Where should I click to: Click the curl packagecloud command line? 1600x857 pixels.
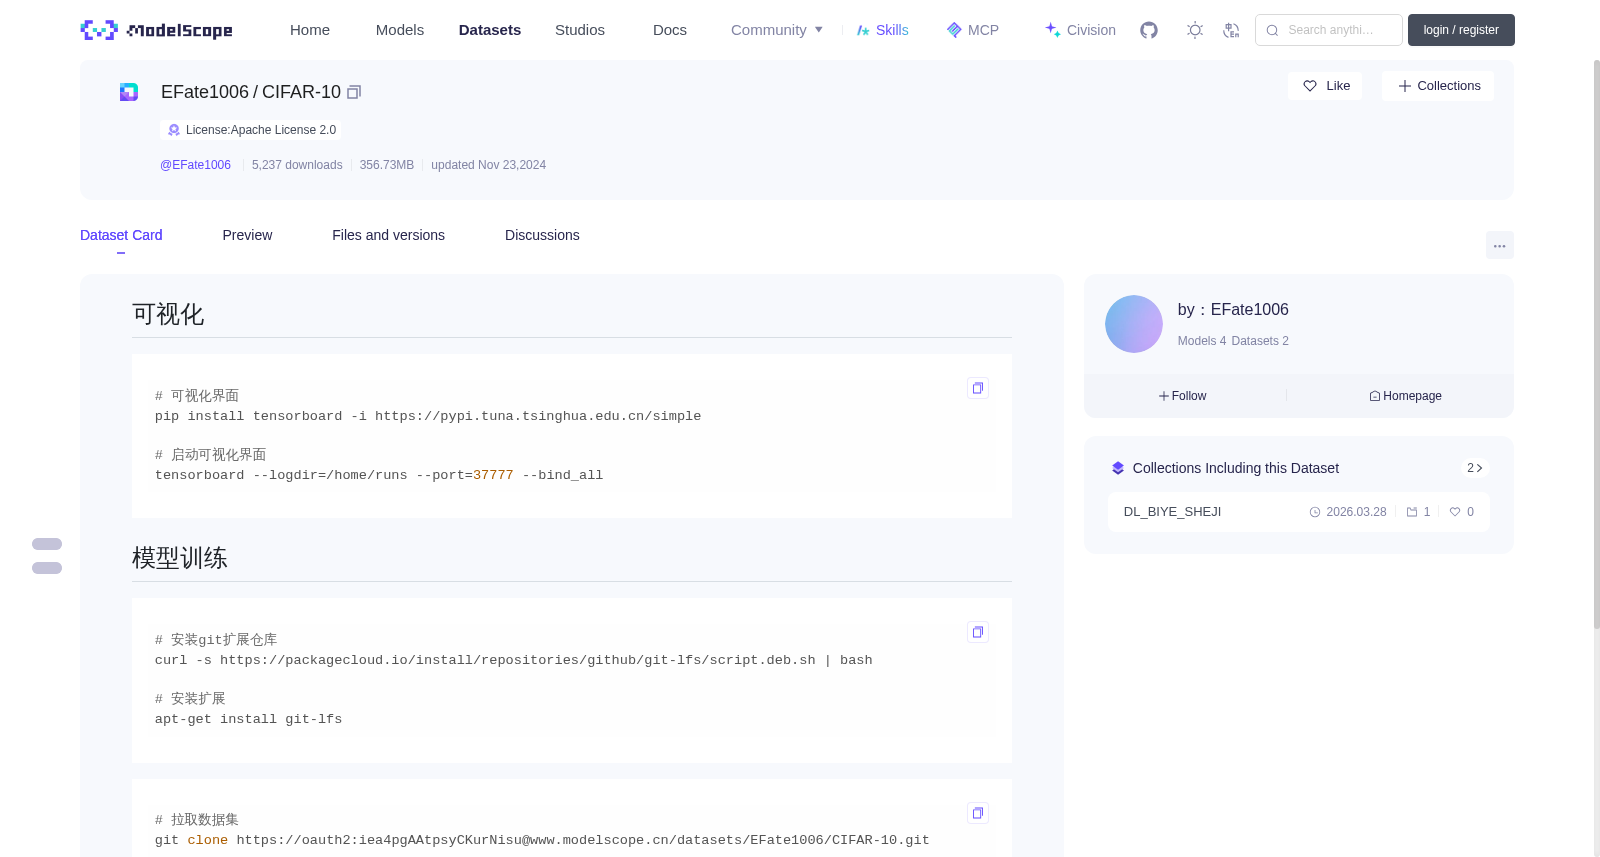pyautogui.click(x=514, y=660)
